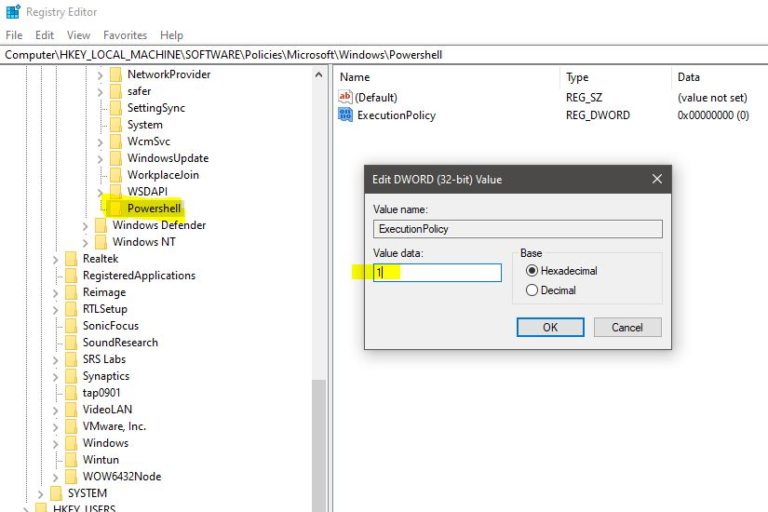
Task: Click the Windows Defender folder icon
Action: coord(101,225)
